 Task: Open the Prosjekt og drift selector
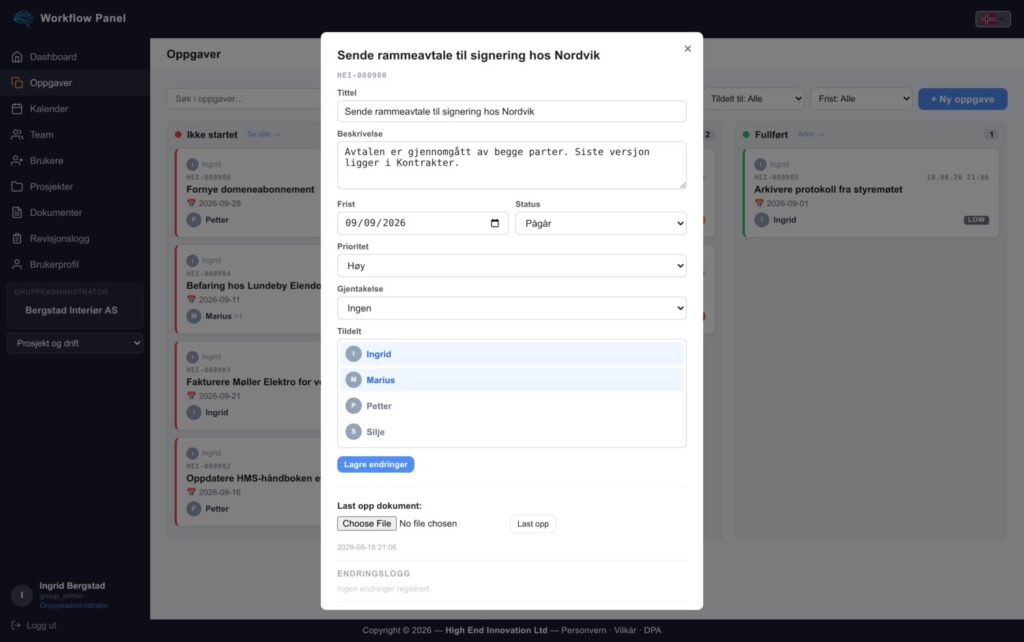[75, 343]
